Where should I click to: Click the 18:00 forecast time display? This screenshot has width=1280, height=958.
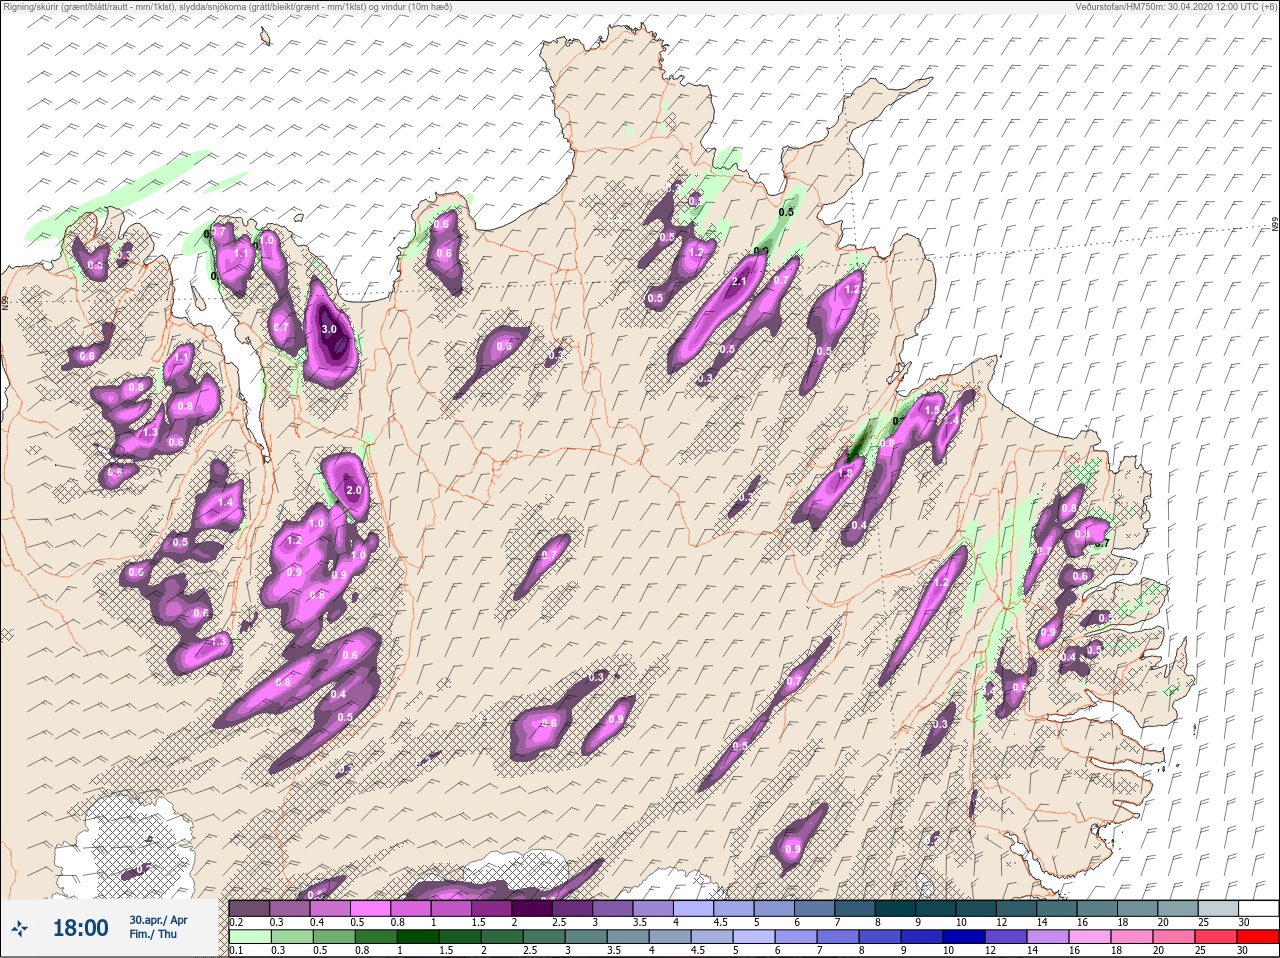click(x=80, y=928)
